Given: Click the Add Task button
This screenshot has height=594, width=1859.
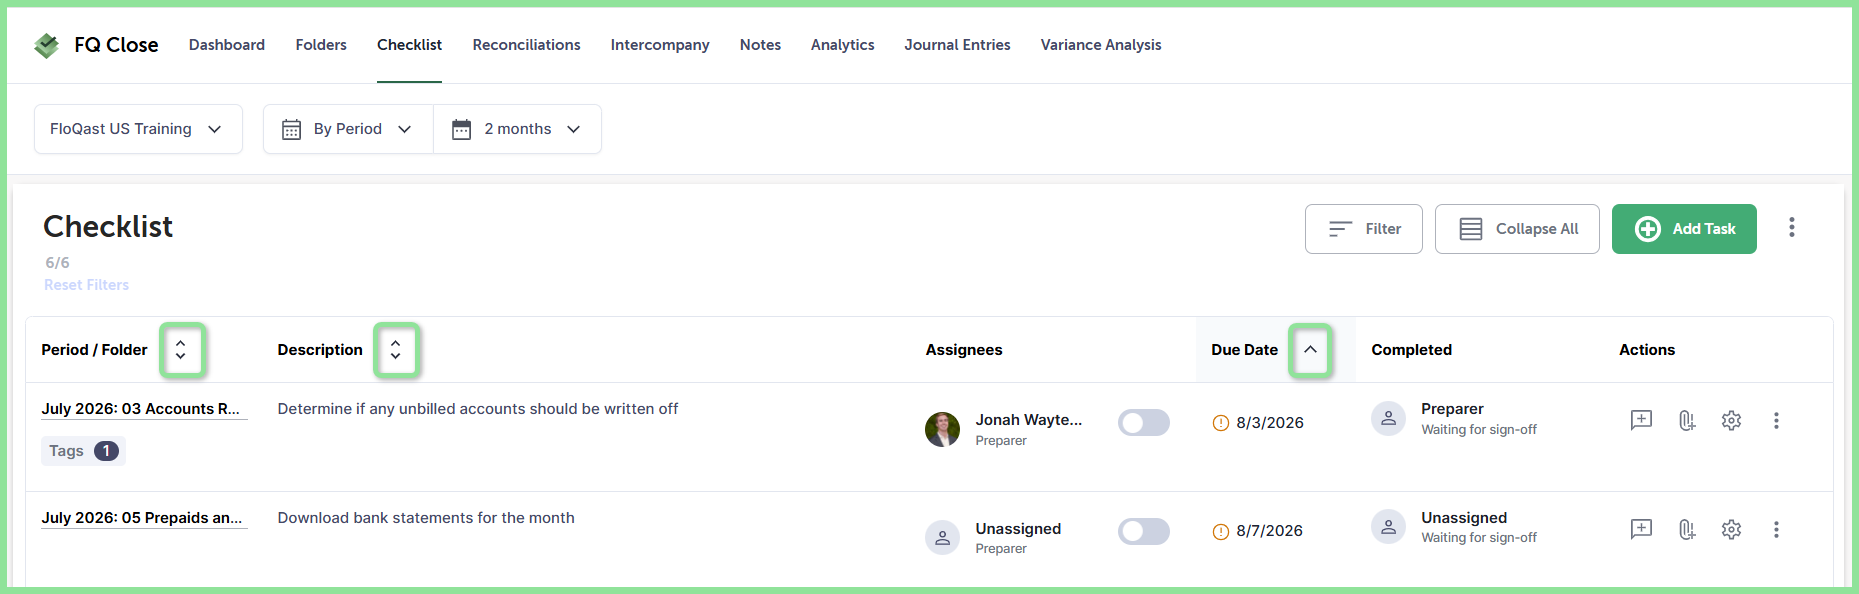Looking at the screenshot, I should tap(1684, 229).
